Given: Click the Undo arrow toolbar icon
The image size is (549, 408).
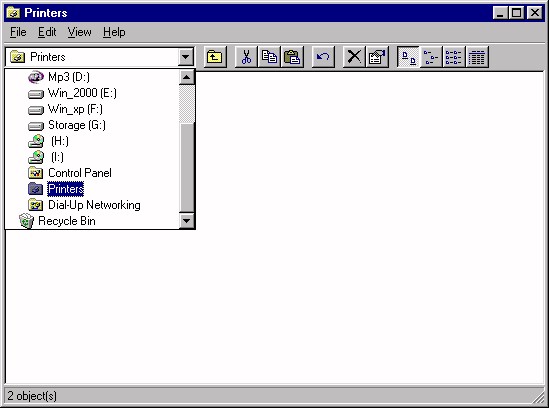Looking at the screenshot, I should (323, 57).
